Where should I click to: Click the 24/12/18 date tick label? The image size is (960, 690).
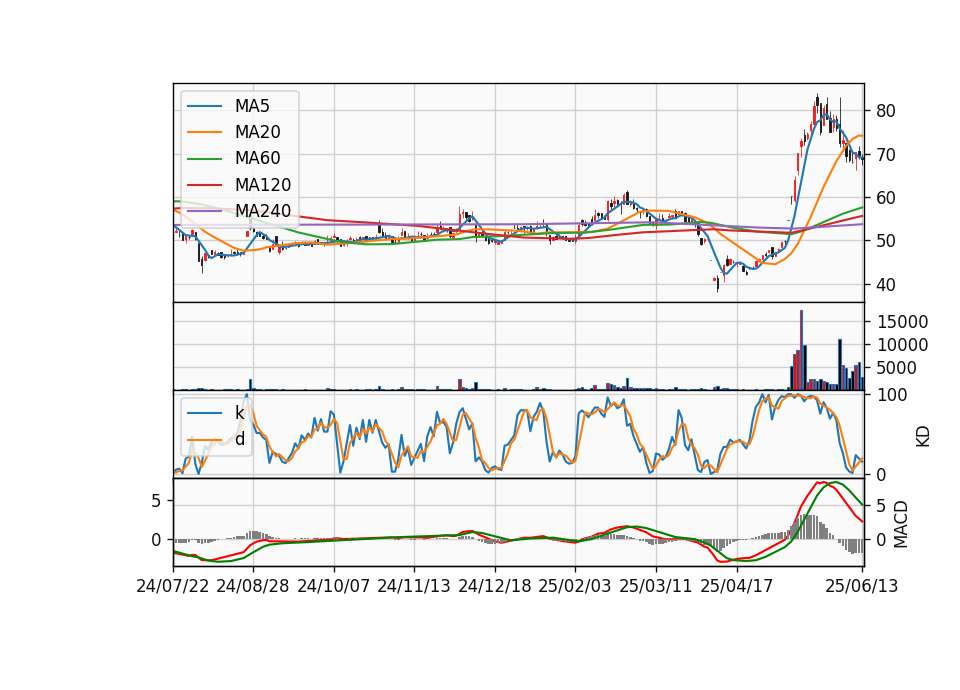click(x=495, y=587)
